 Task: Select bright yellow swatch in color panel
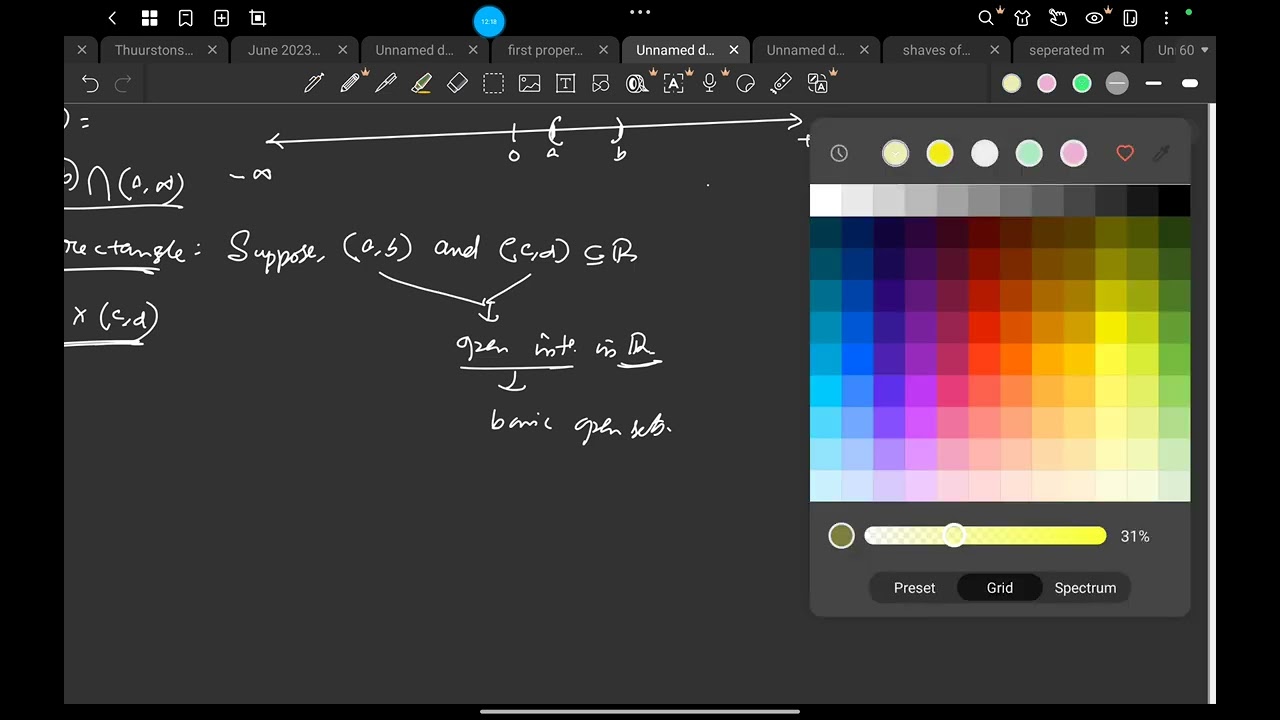(x=940, y=153)
